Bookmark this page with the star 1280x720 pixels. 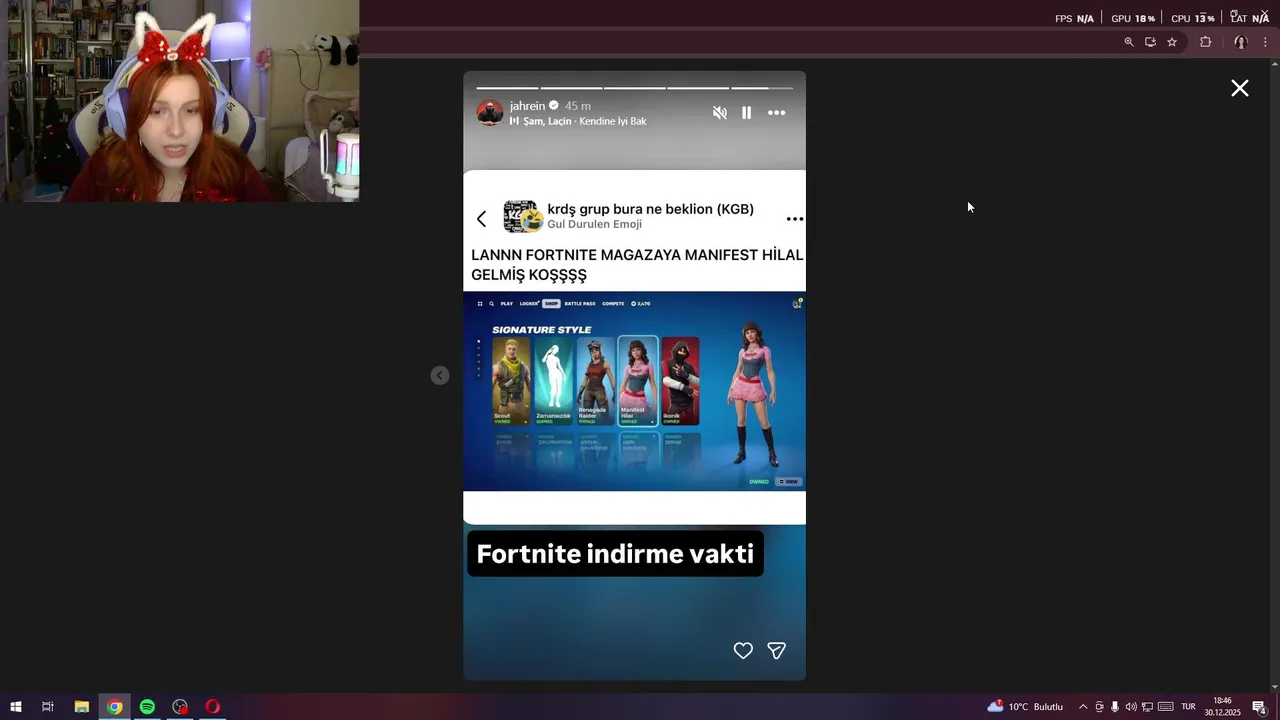pos(1172,42)
